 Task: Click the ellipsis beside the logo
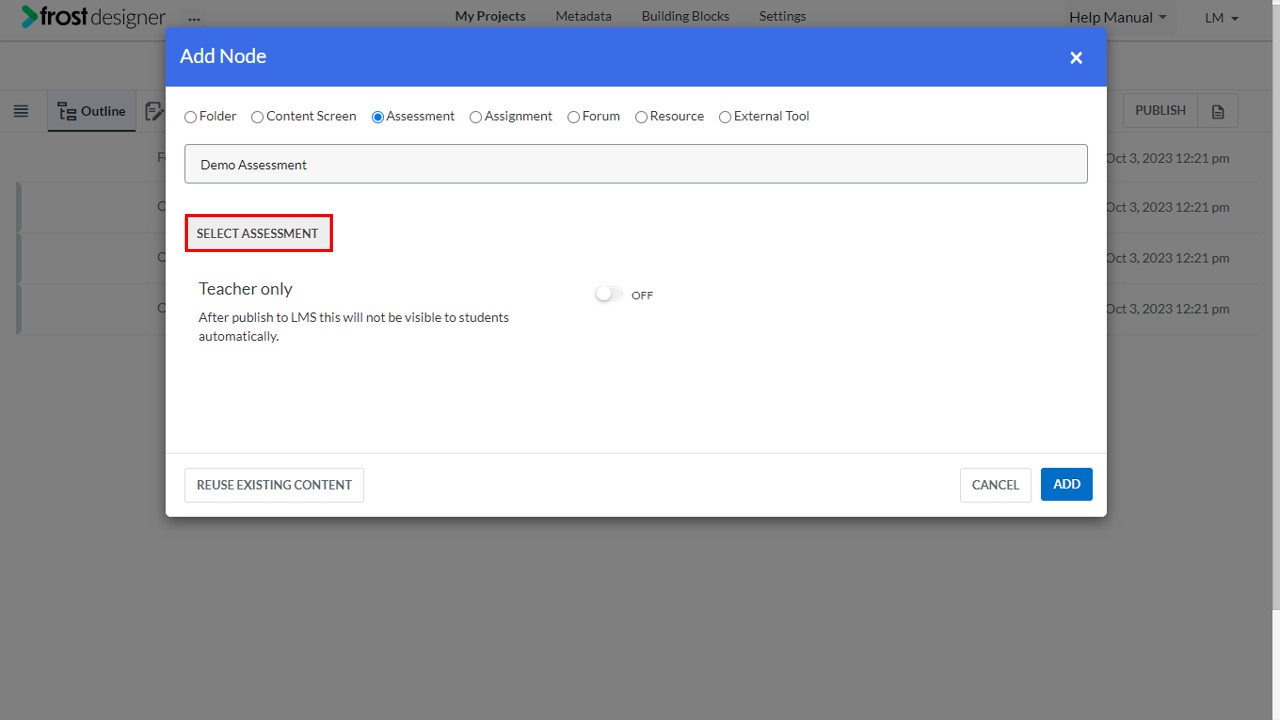click(194, 19)
